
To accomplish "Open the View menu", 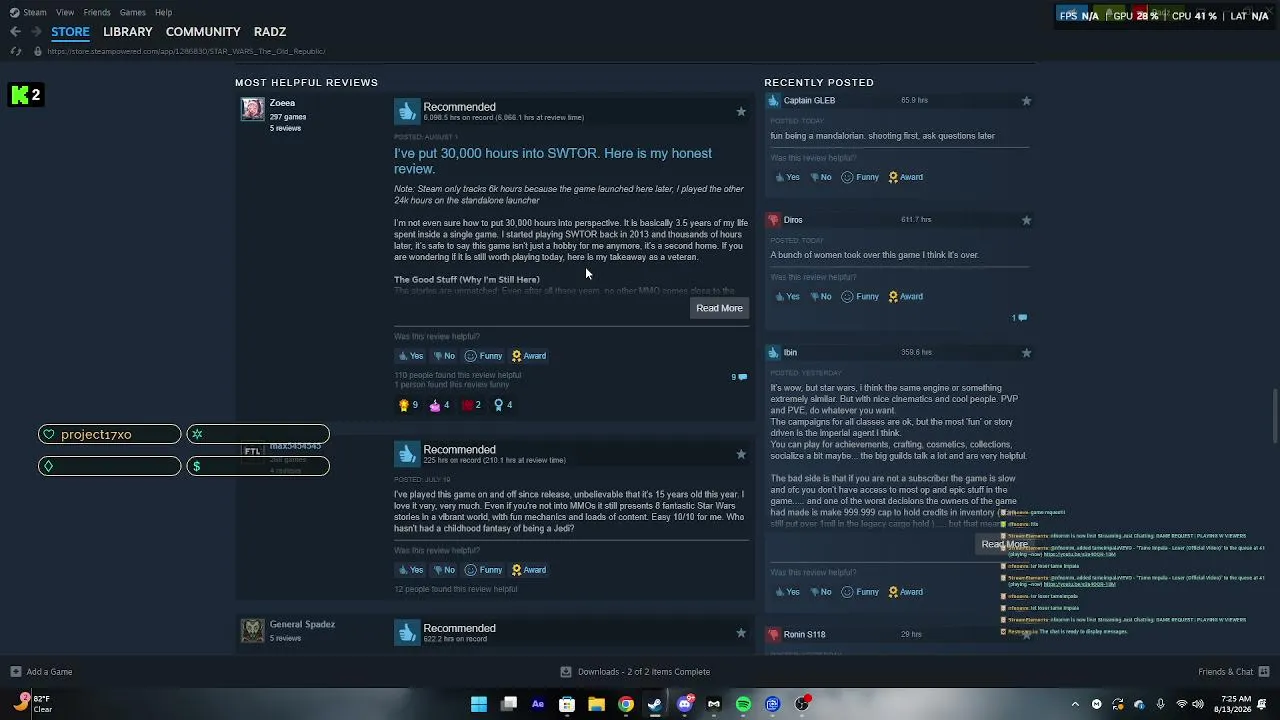I will click(x=65, y=12).
